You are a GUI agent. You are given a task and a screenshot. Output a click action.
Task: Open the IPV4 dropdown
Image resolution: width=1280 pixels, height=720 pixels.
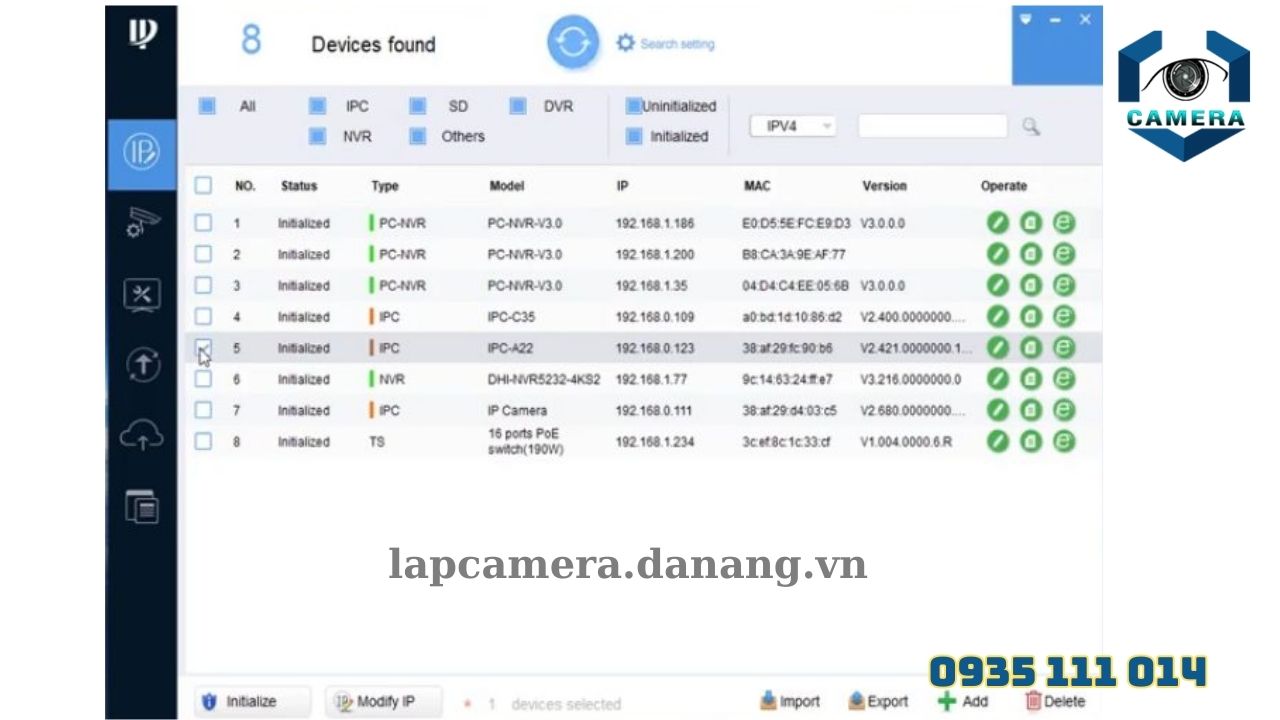click(792, 125)
